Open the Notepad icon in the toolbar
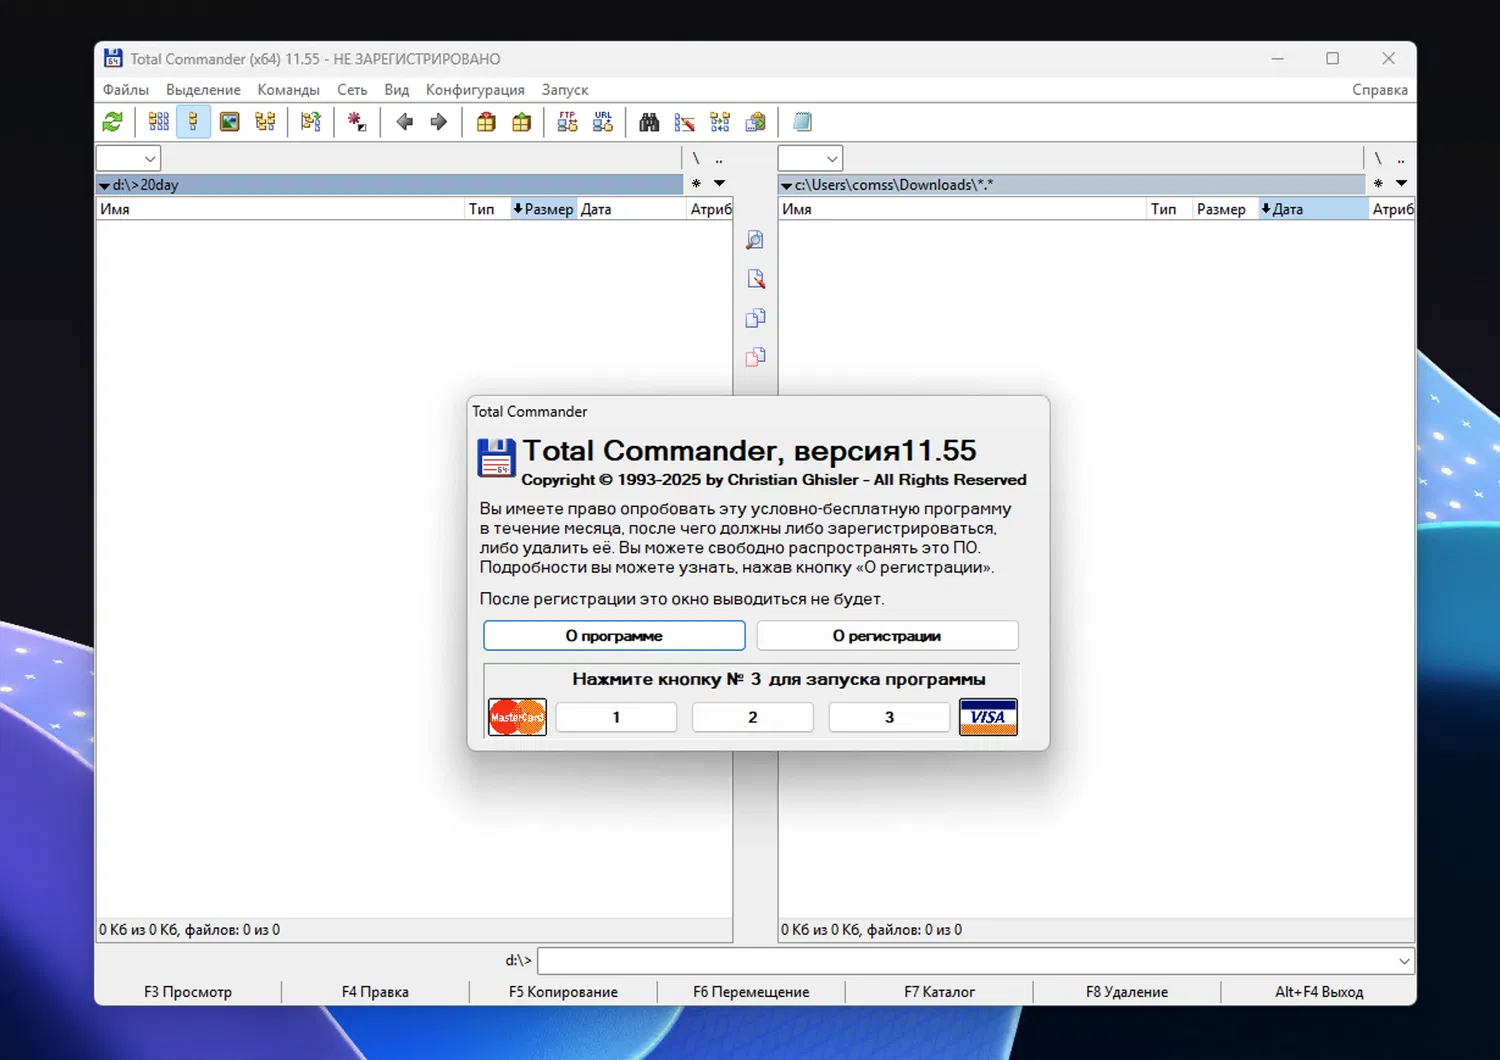This screenshot has height=1060, width=1500. pyautogui.click(x=802, y=122)
